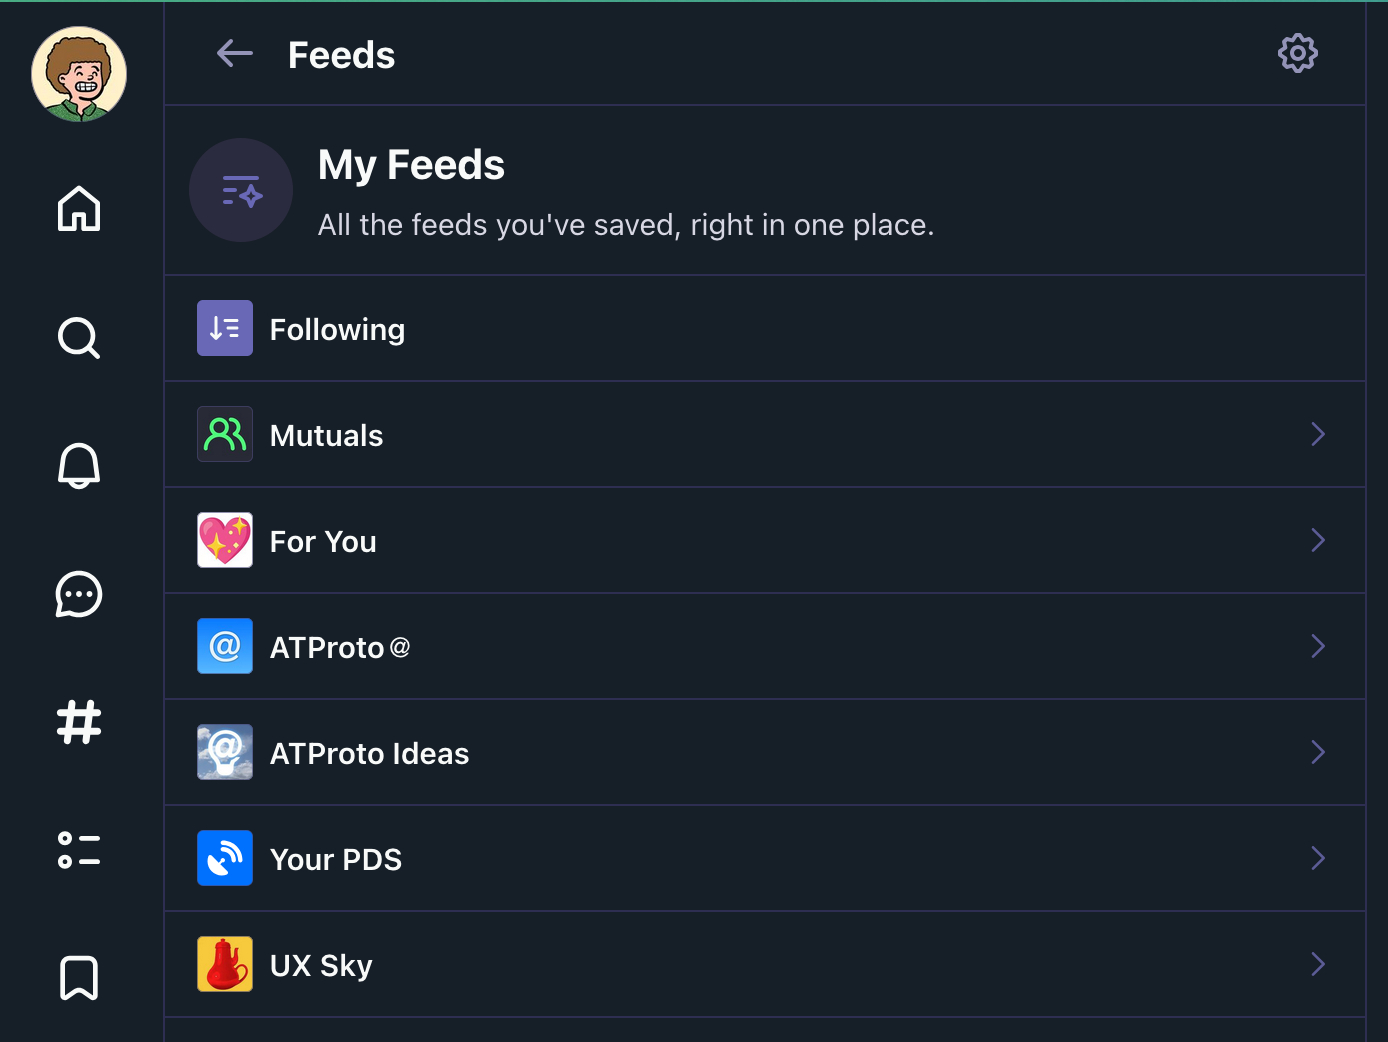Open feed settings gear icon

pyautogui.click(x=1297, y=54)
